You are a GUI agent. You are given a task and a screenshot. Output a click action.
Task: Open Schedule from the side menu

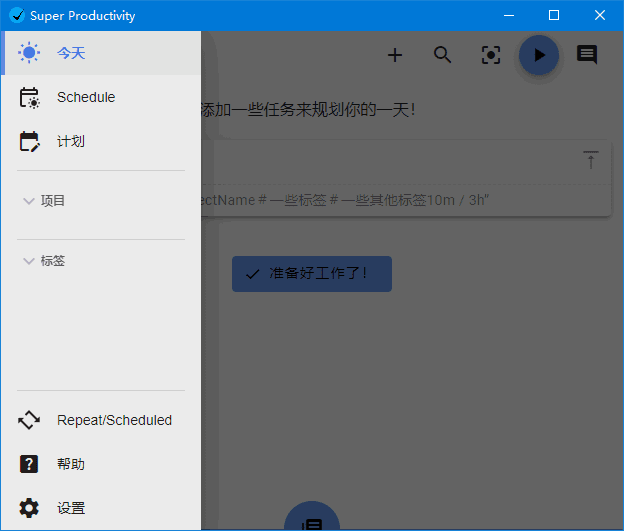(x=86, y=97)
